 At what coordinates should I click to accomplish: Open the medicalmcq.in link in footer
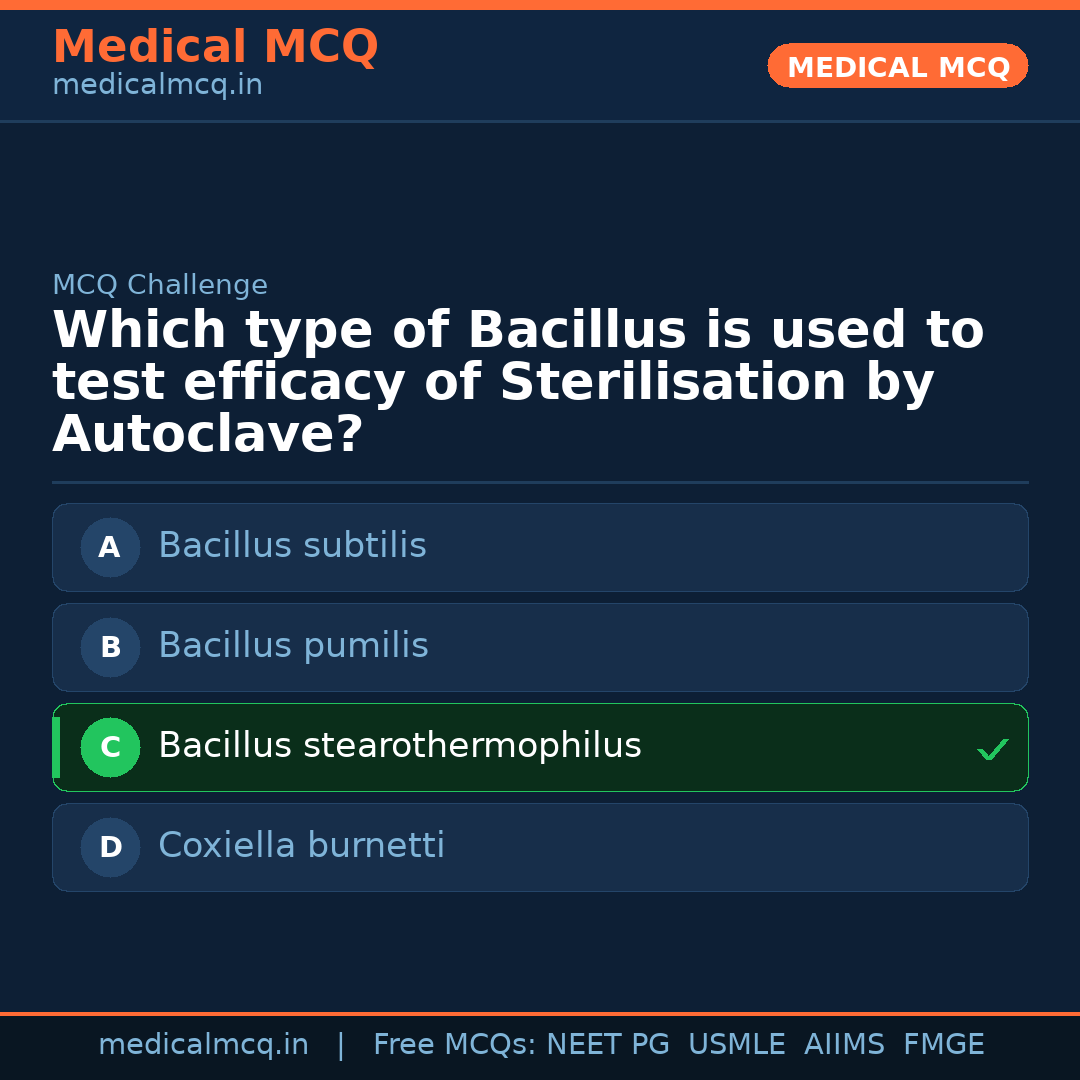(203, 1045)
